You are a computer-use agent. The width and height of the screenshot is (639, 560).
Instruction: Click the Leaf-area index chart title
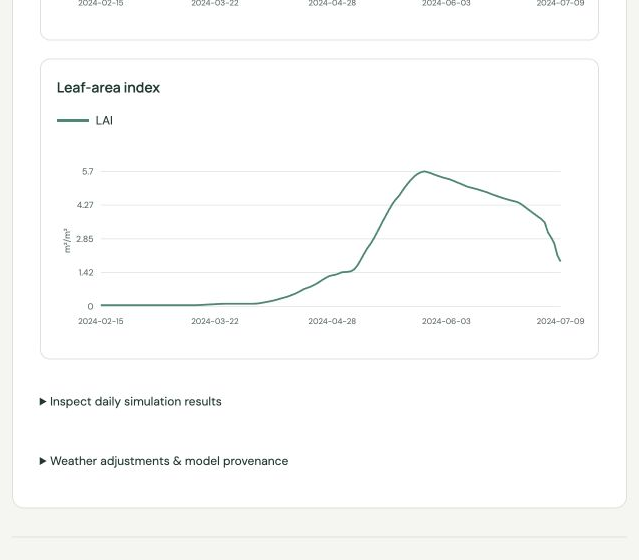[108, 88]
